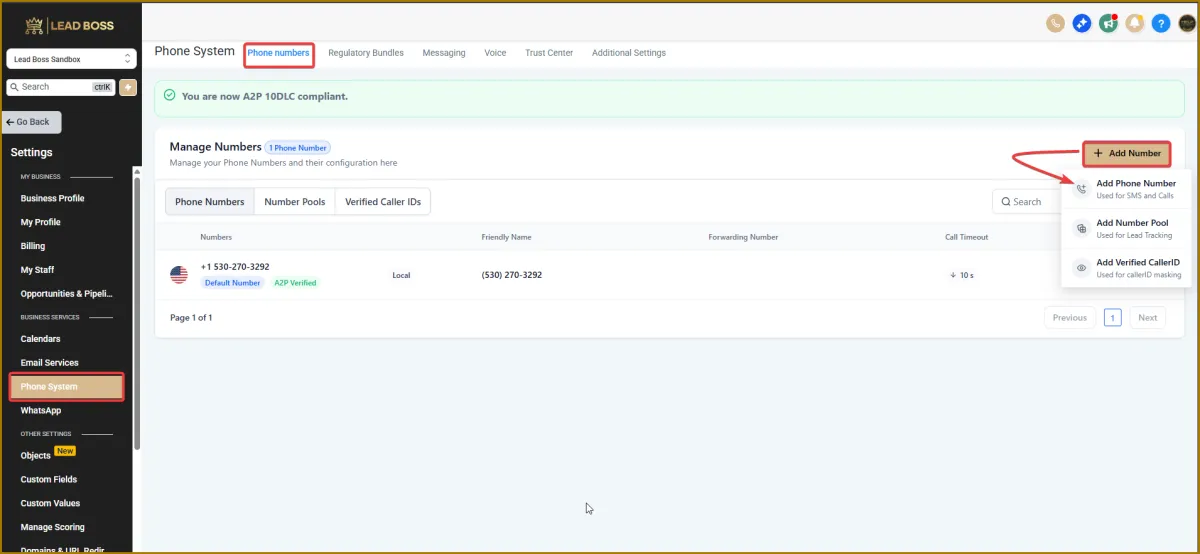The image size is (1200, 554).
Task: Select Phone System in sidebar
Action: pos(66,387)
